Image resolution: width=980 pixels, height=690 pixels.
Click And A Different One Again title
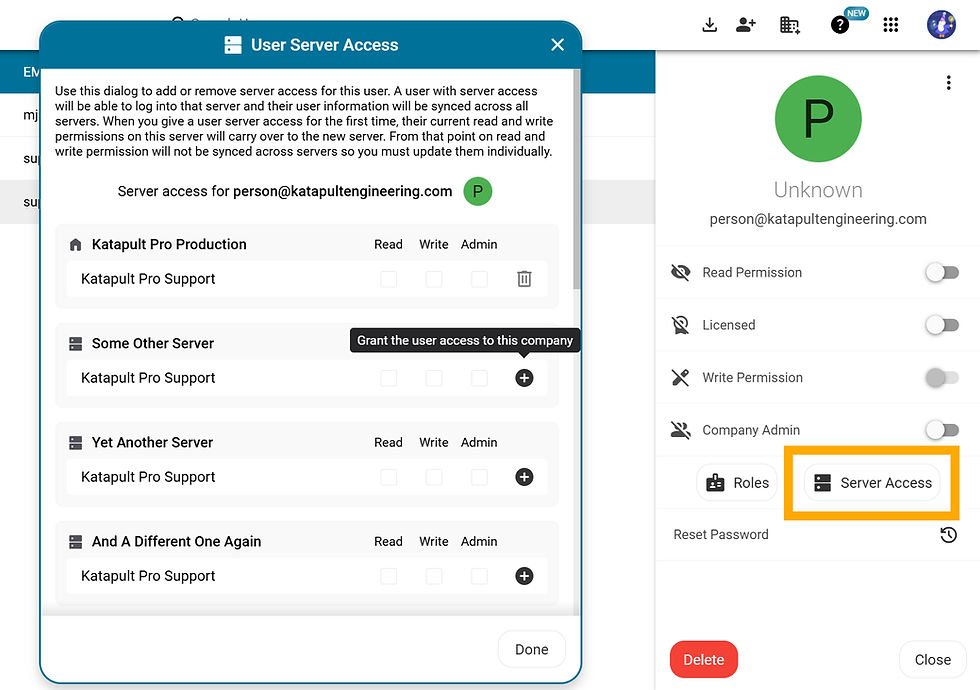[176, 541]
